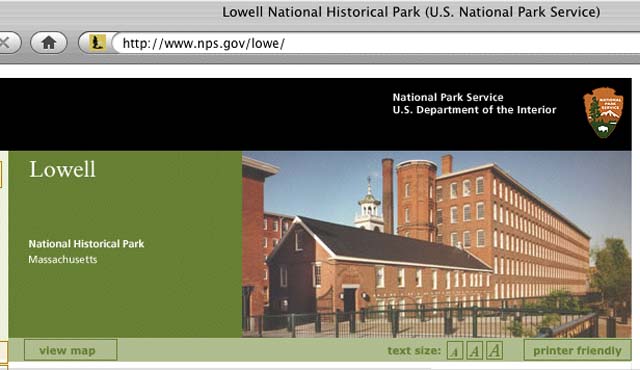
Task: Click the browser window title bar text
Action: [x=411, y=12]
